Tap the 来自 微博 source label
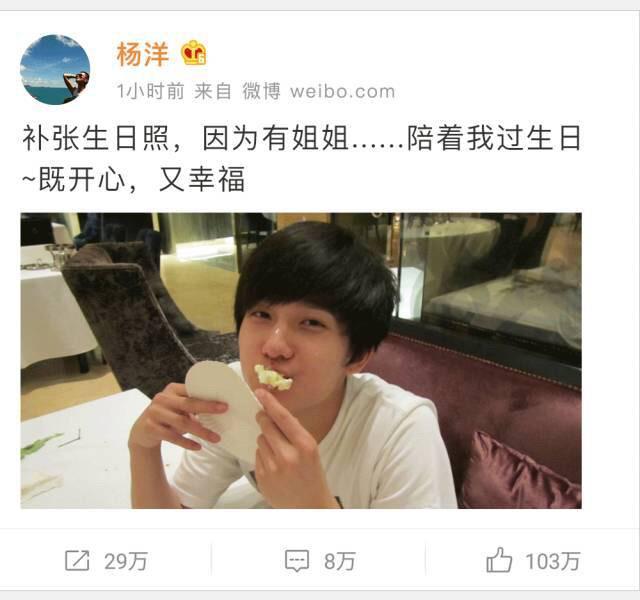The image size is (640, 600). pyautogui.click(x=237, y=91)
